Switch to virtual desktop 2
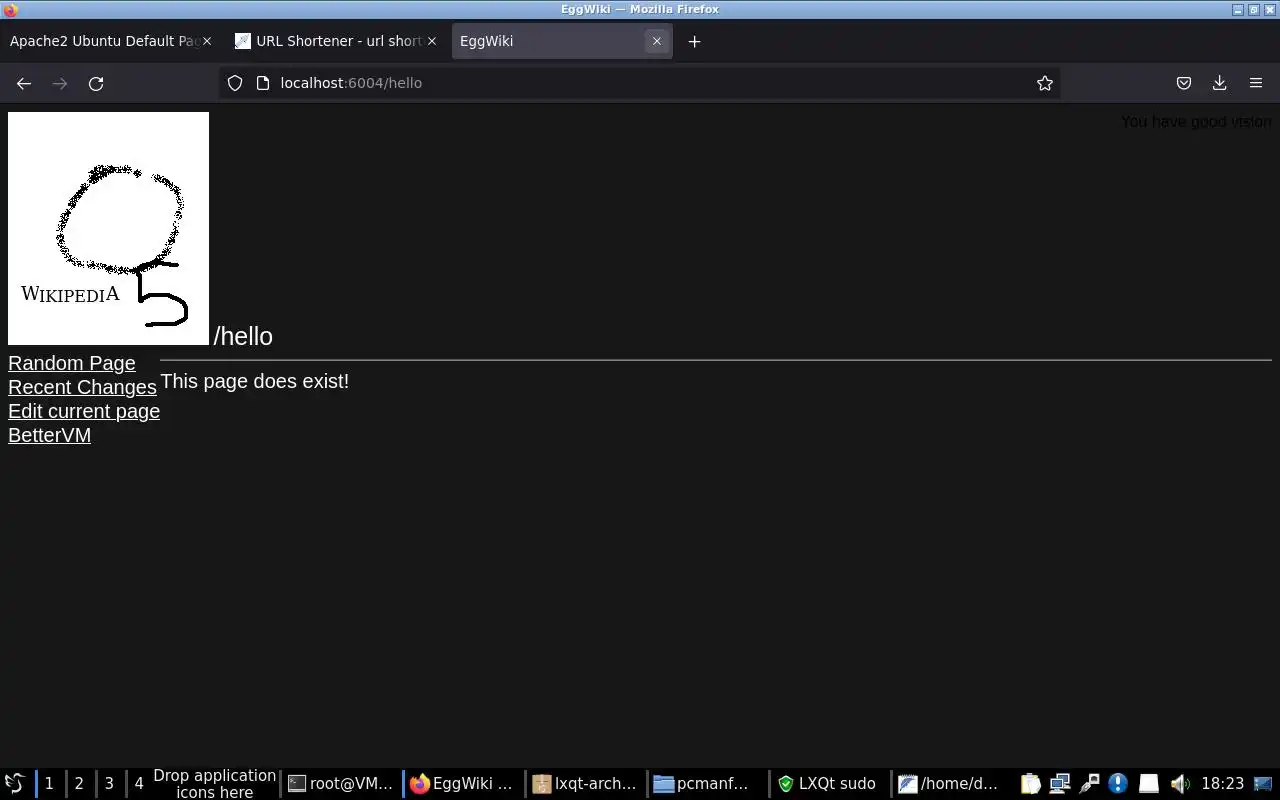The image size is (1280, 800). coord(79,784)
